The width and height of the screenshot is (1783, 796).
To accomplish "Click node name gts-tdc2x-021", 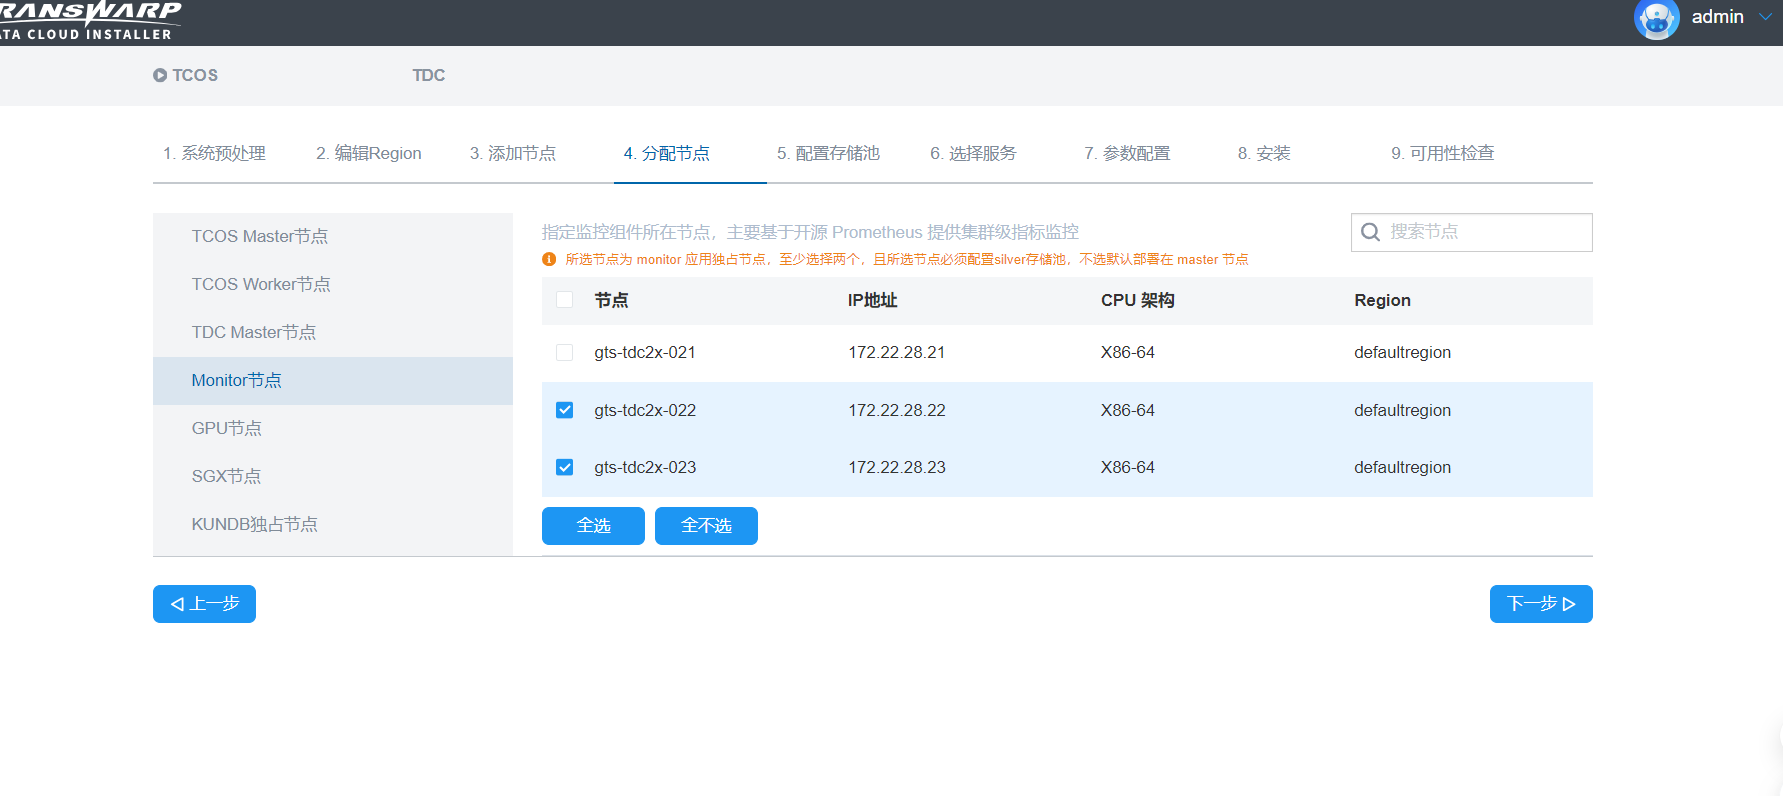I will (645, 352).
